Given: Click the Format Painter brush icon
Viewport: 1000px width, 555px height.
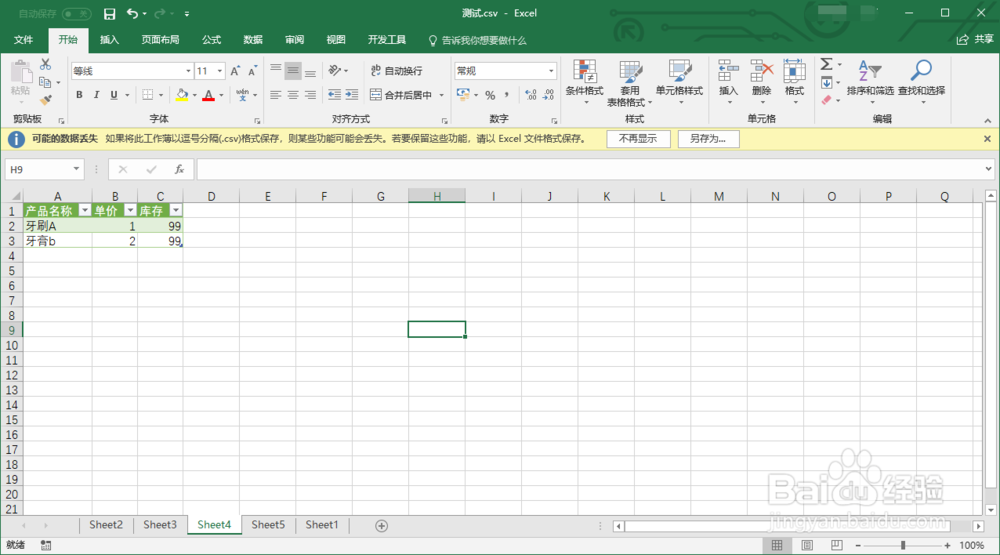Looking at the screenshot, I should [45, 100].
